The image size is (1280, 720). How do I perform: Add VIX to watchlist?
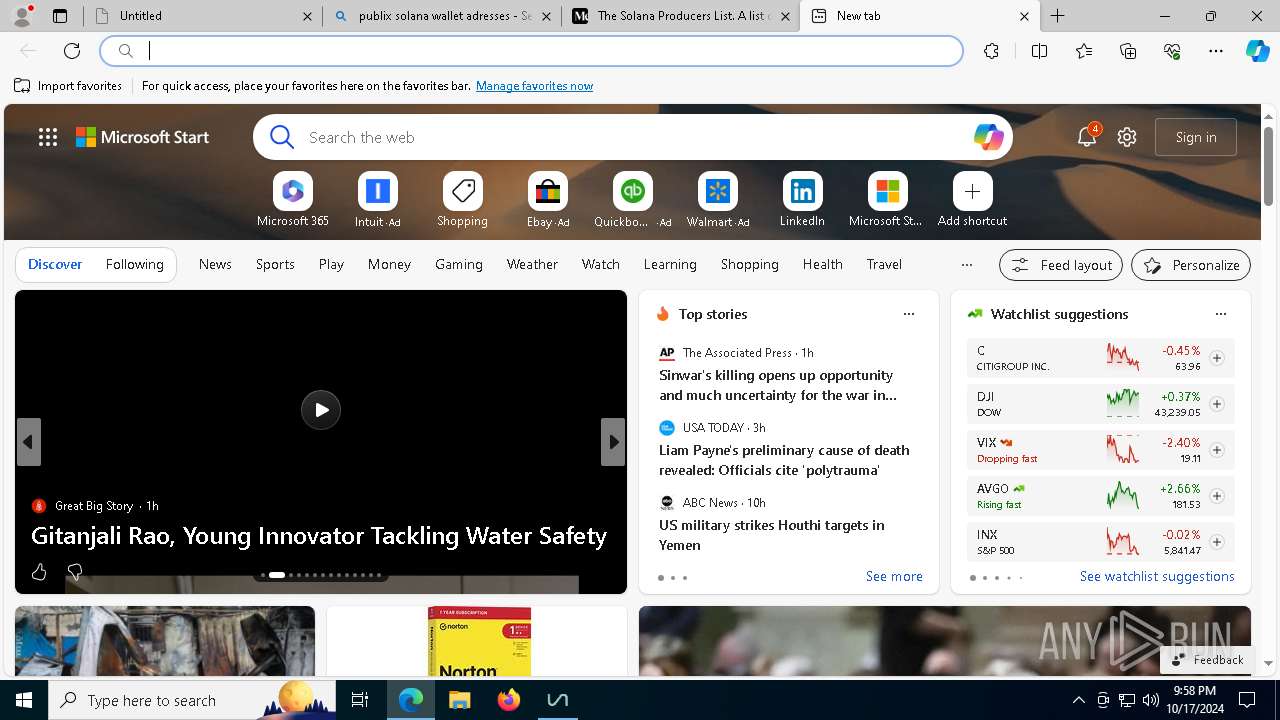click(x=1216, y=450)
